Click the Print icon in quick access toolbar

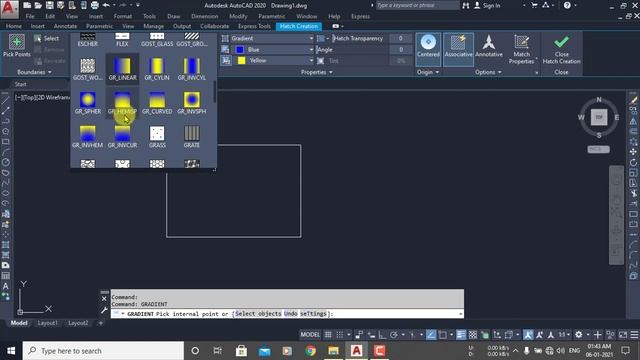(95, 5)
